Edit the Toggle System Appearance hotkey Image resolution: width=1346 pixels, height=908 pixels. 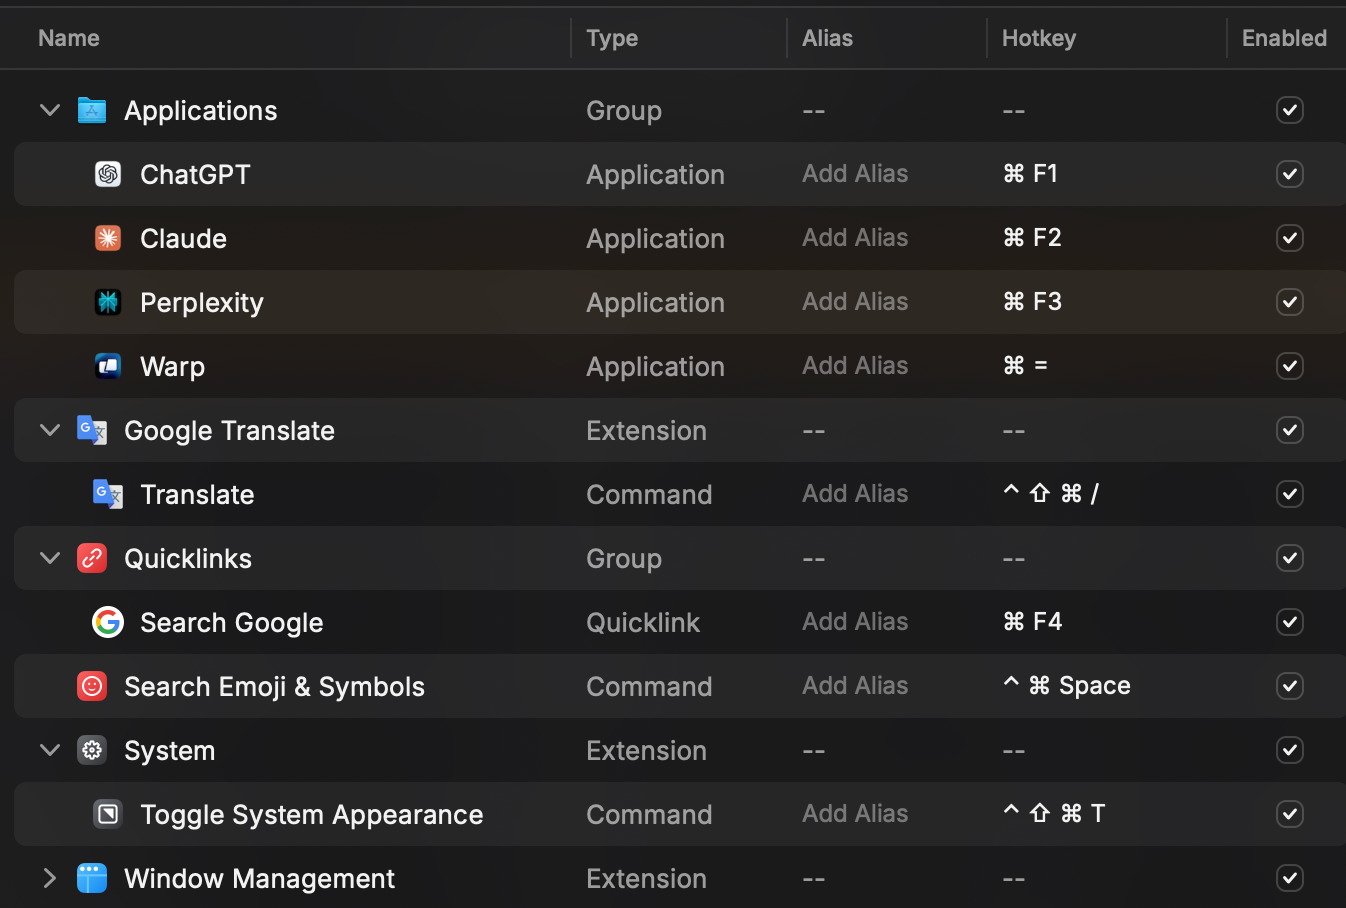click(1054, 814)
